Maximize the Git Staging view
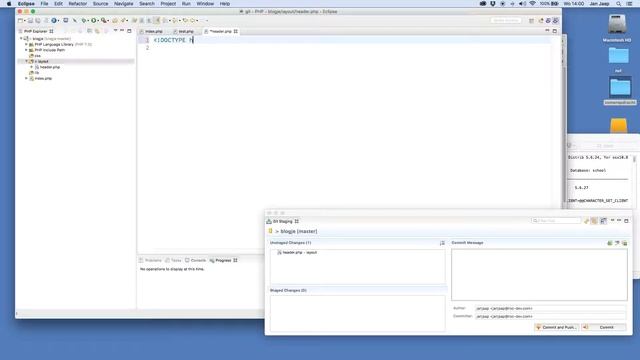 (627, 220)
